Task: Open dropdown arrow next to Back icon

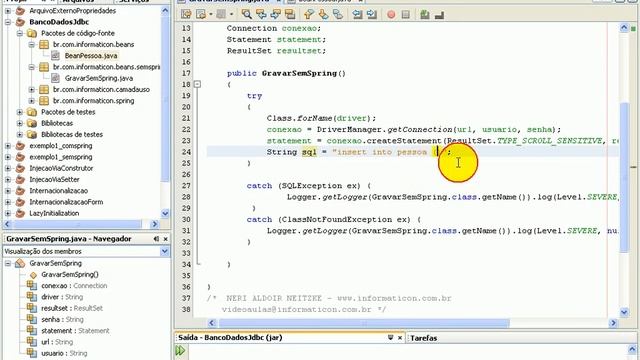Action: pyautogui.click(x=211, y=14)
